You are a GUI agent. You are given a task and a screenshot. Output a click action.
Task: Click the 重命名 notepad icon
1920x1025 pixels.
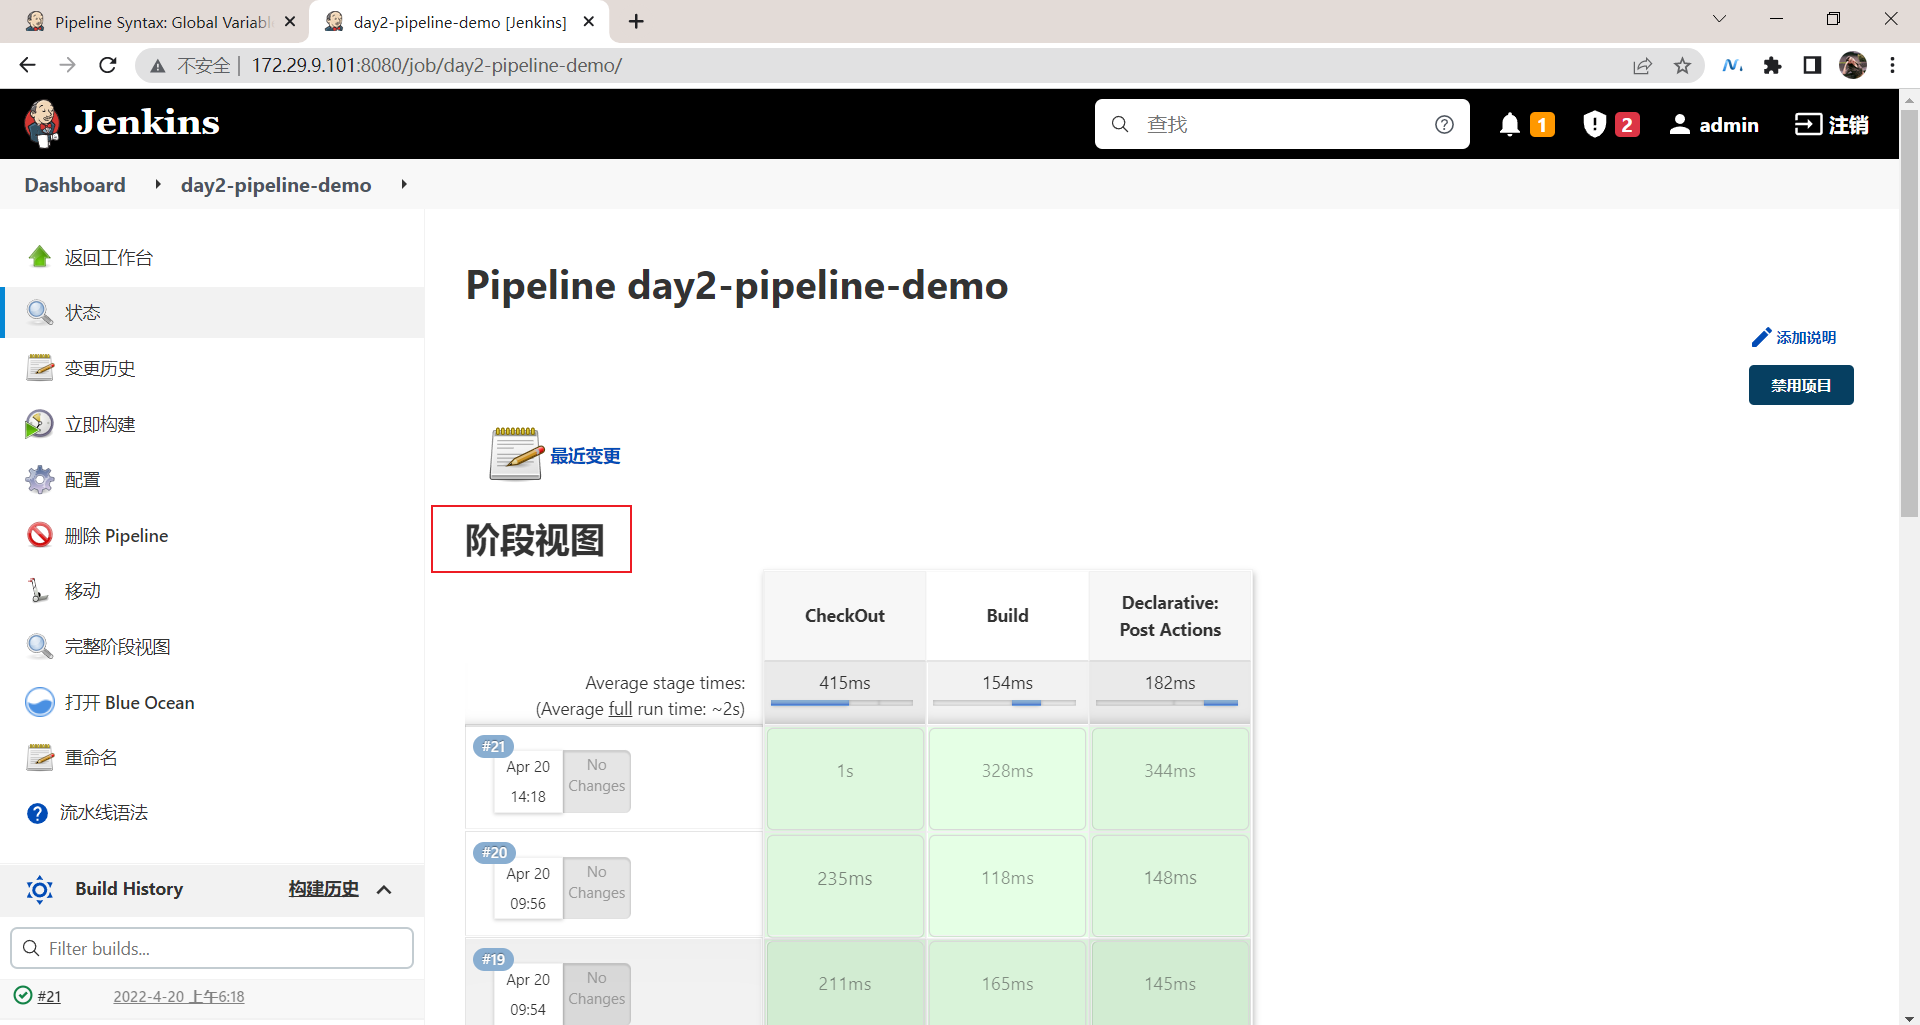coord(40,757)
